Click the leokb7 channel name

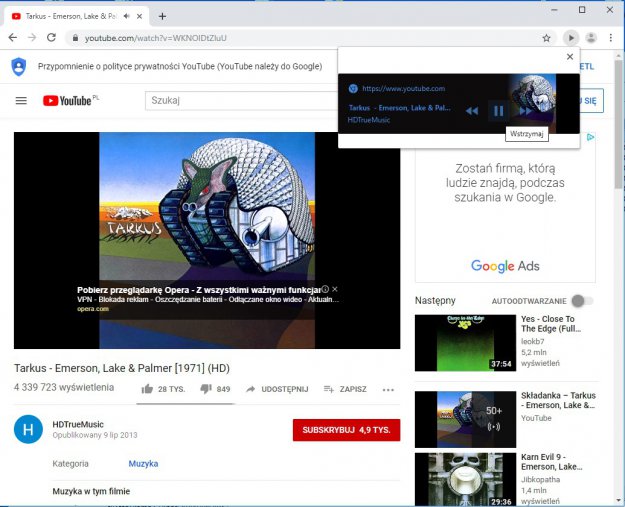[533, 341]
